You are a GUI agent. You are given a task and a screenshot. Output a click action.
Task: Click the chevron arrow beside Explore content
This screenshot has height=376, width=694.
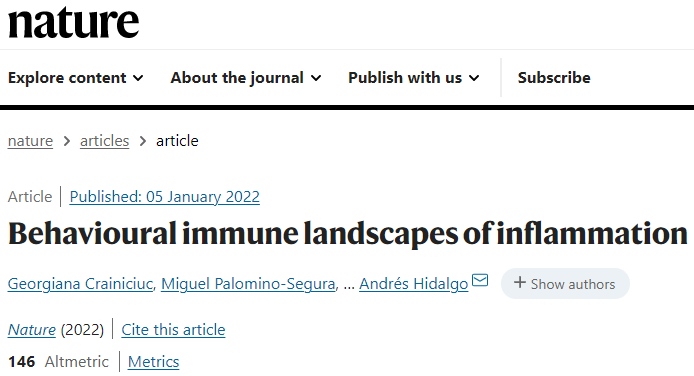pos(138,78)
